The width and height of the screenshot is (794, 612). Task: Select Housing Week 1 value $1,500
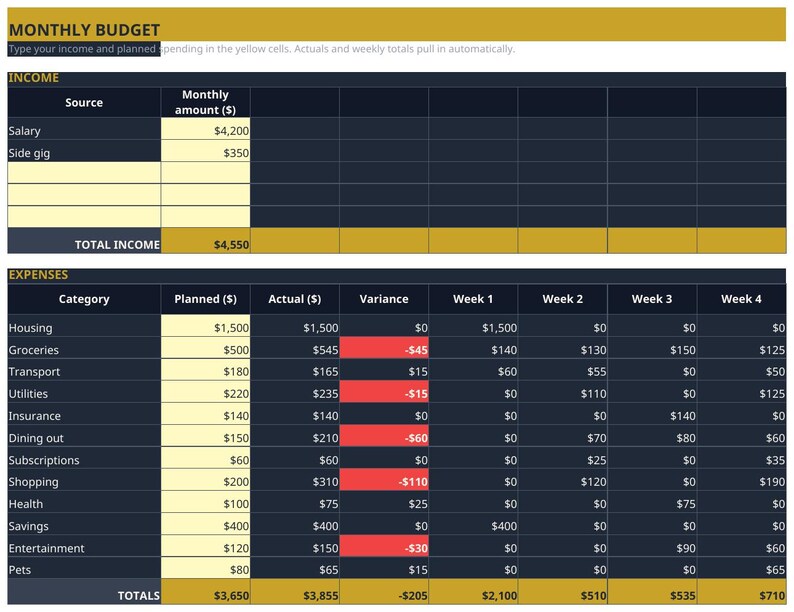tap(473, 325)
